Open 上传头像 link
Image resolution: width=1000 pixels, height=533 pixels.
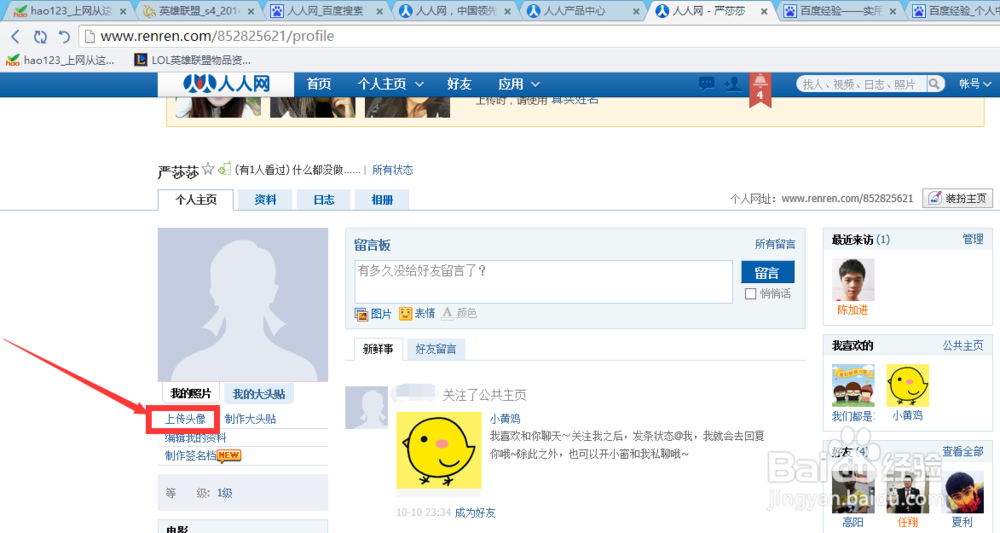pyautogui.click(x=186, y=419)
